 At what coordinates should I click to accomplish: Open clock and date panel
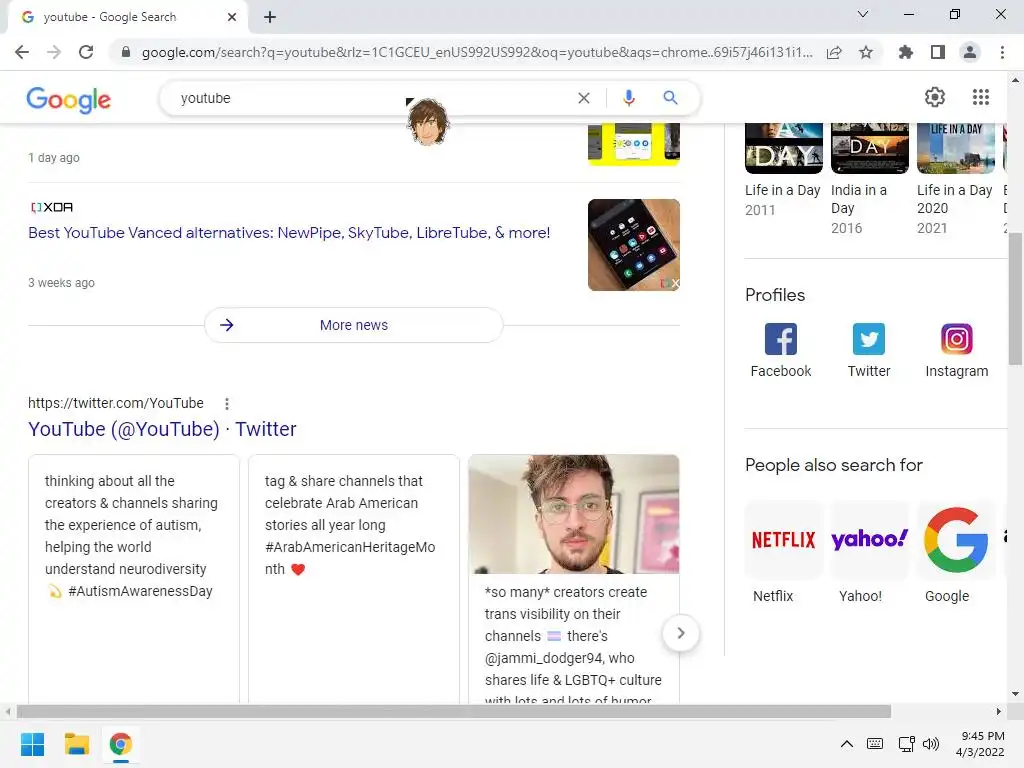[980, 744]
